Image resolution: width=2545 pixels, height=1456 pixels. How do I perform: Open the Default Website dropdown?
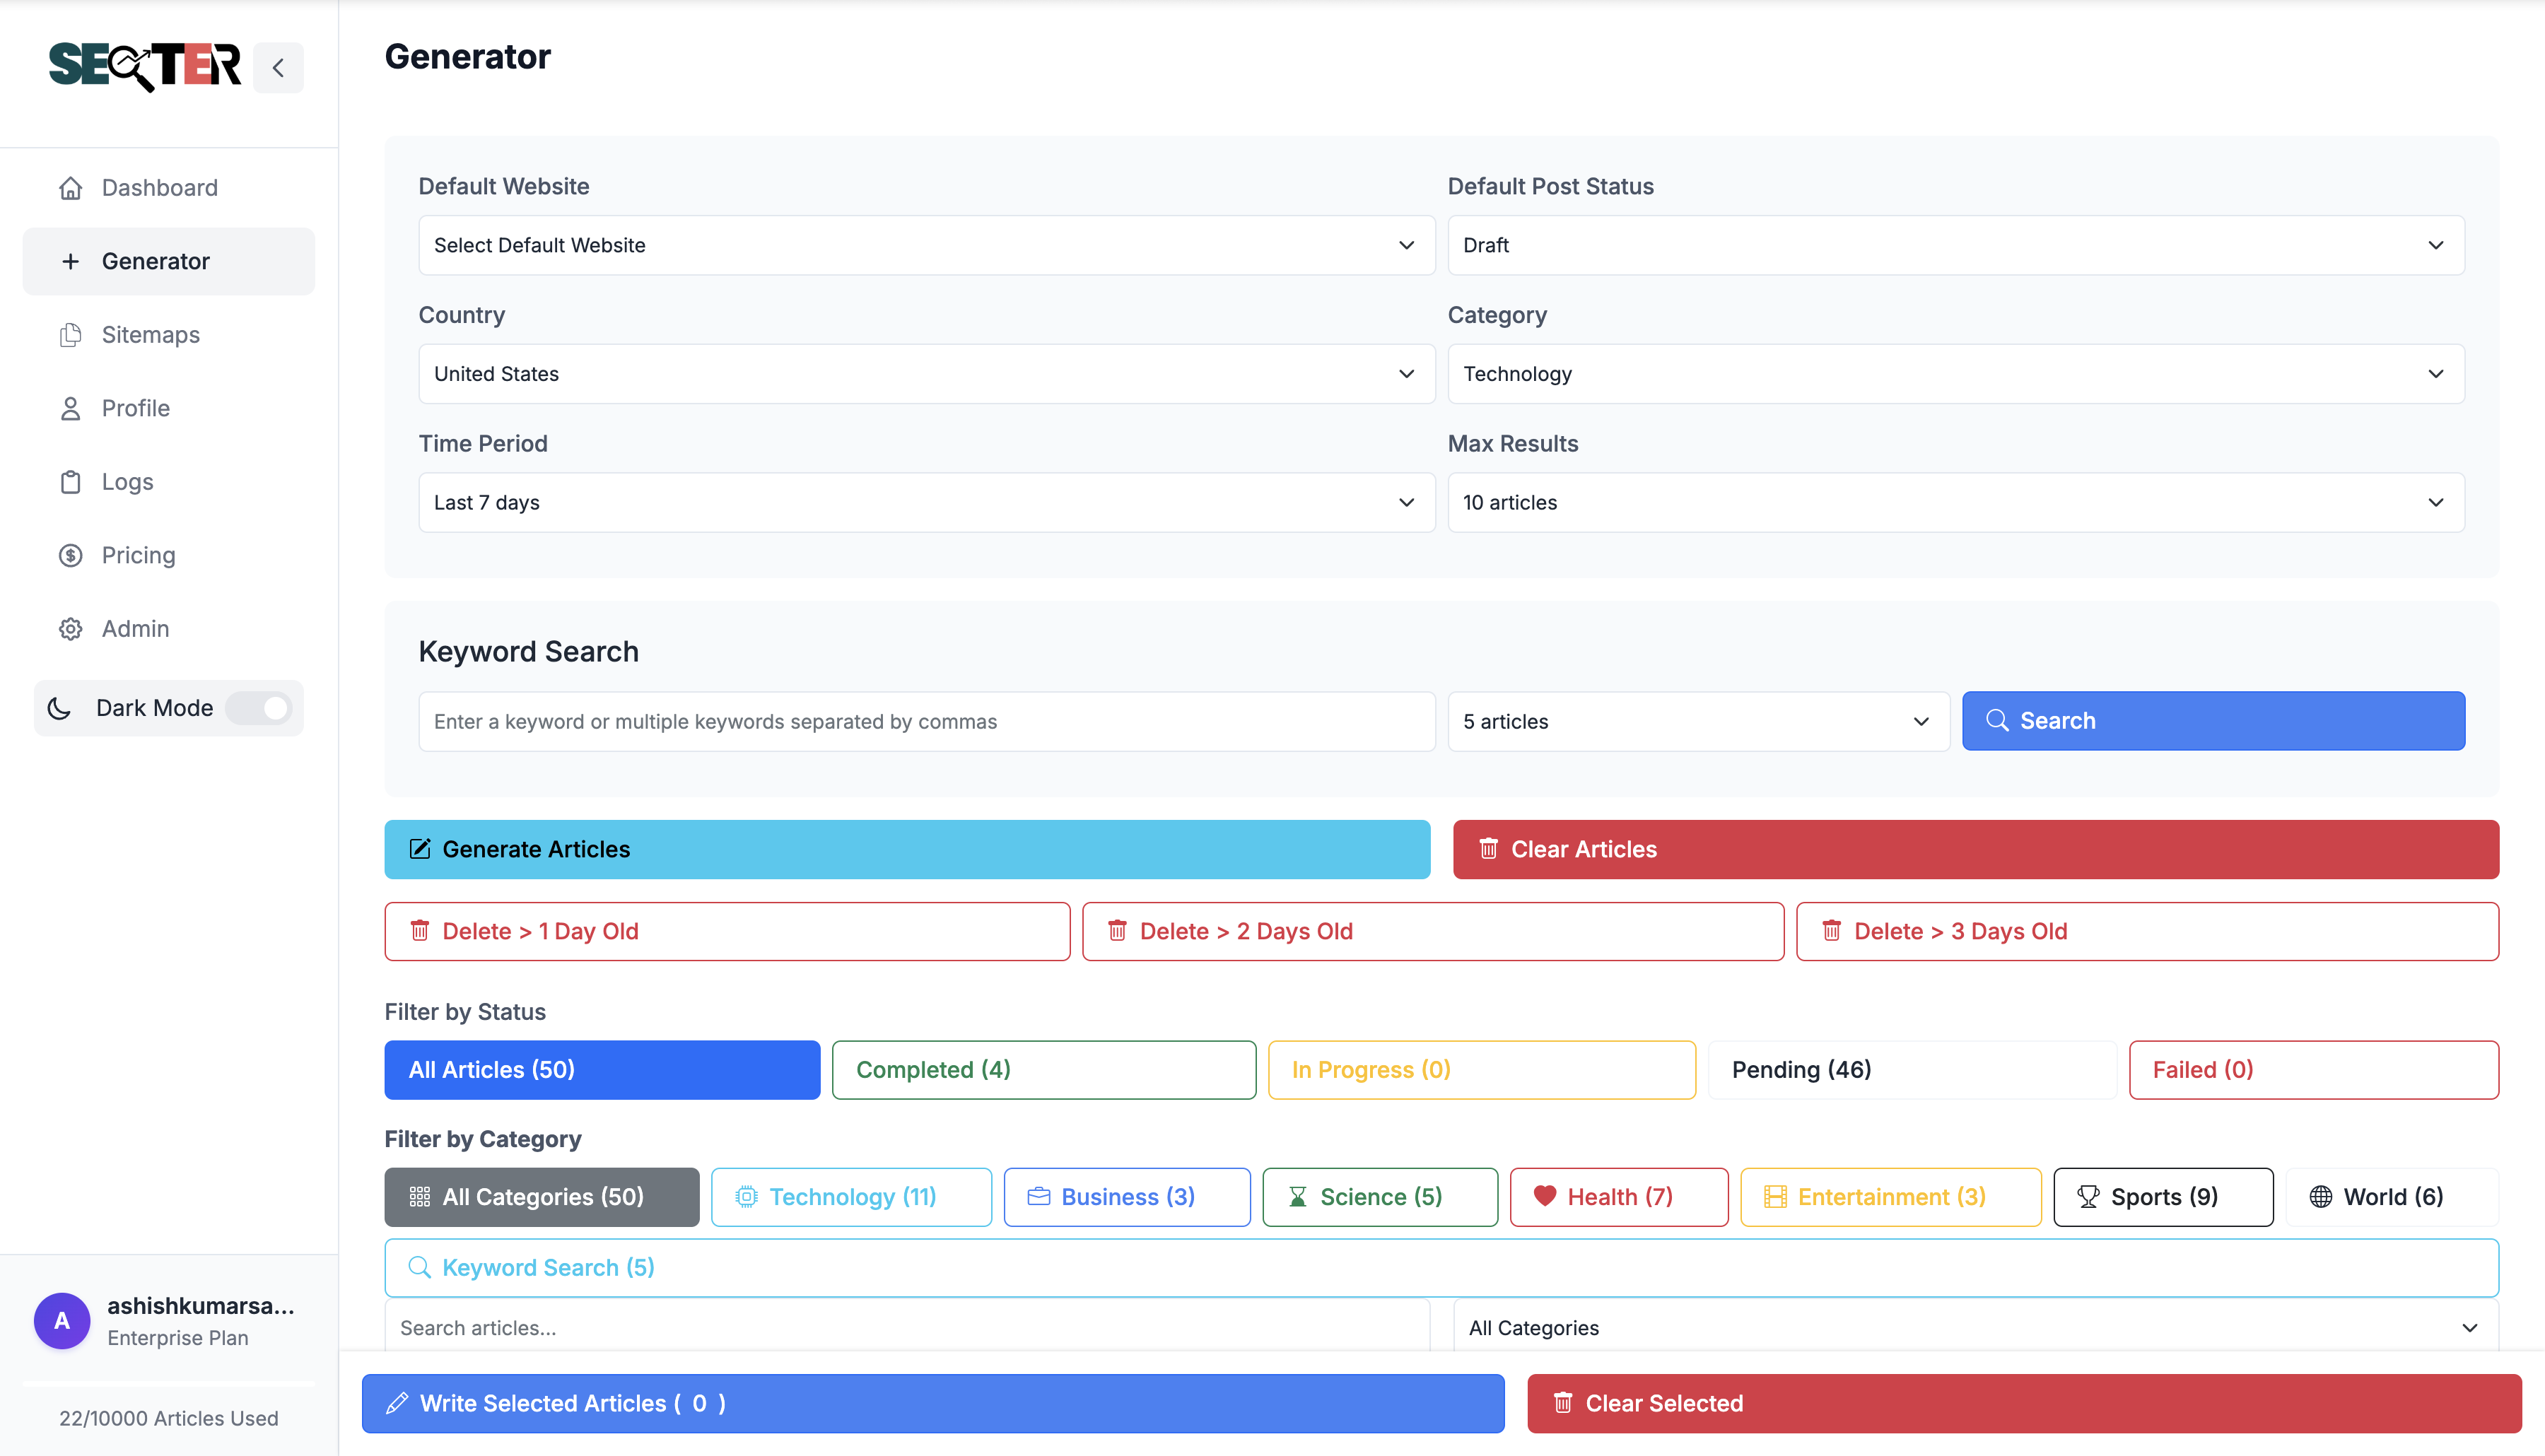(926, 245)
